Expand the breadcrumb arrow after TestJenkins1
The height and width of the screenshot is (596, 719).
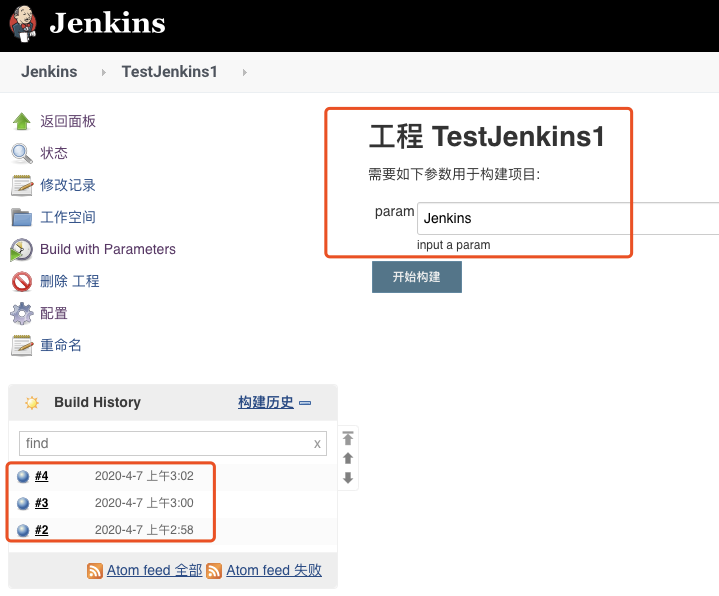pyautogui.click(x=244, y=72)
